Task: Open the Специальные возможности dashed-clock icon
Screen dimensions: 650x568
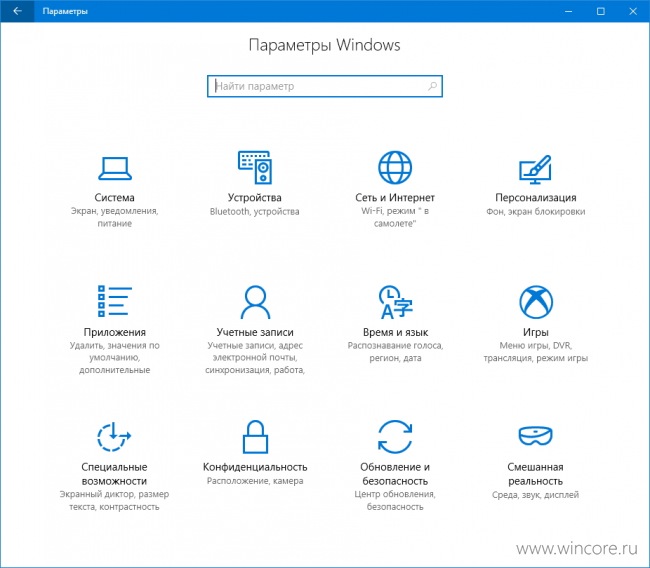Action: click(114, 437)
